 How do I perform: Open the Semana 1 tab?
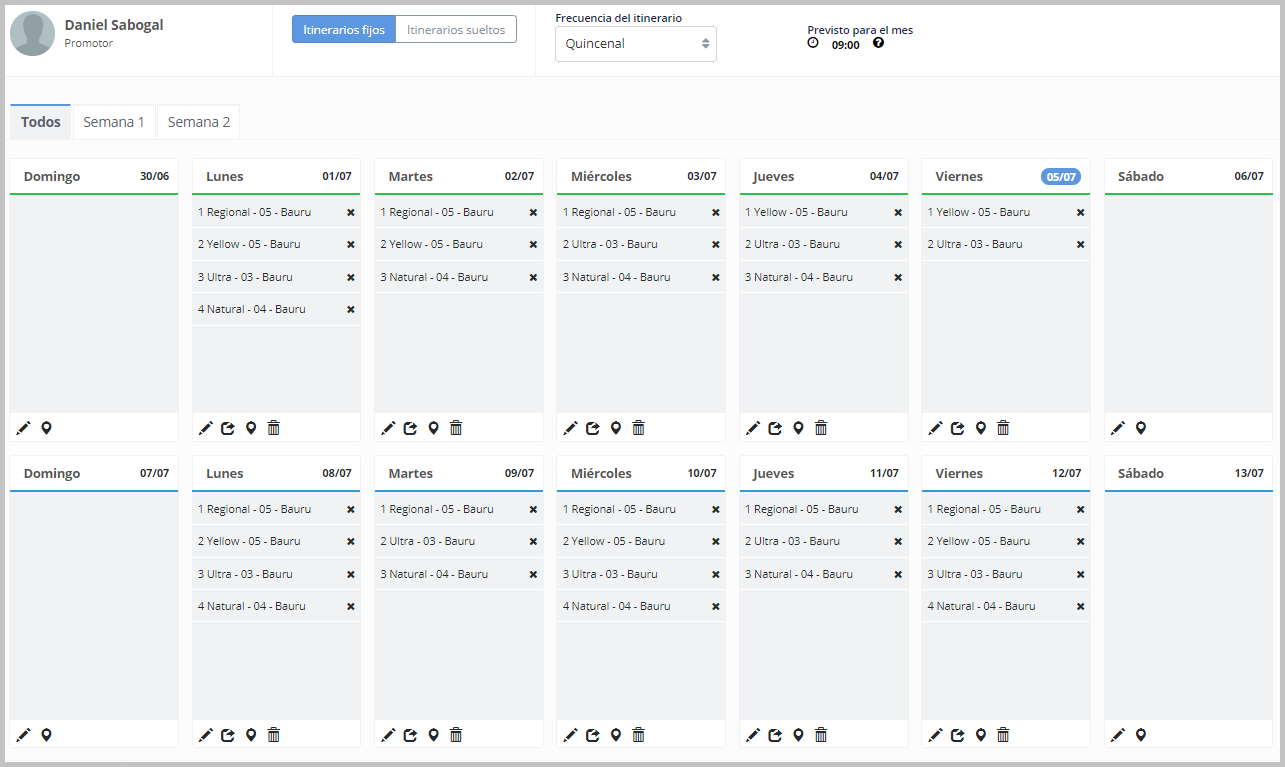point(114,122)
